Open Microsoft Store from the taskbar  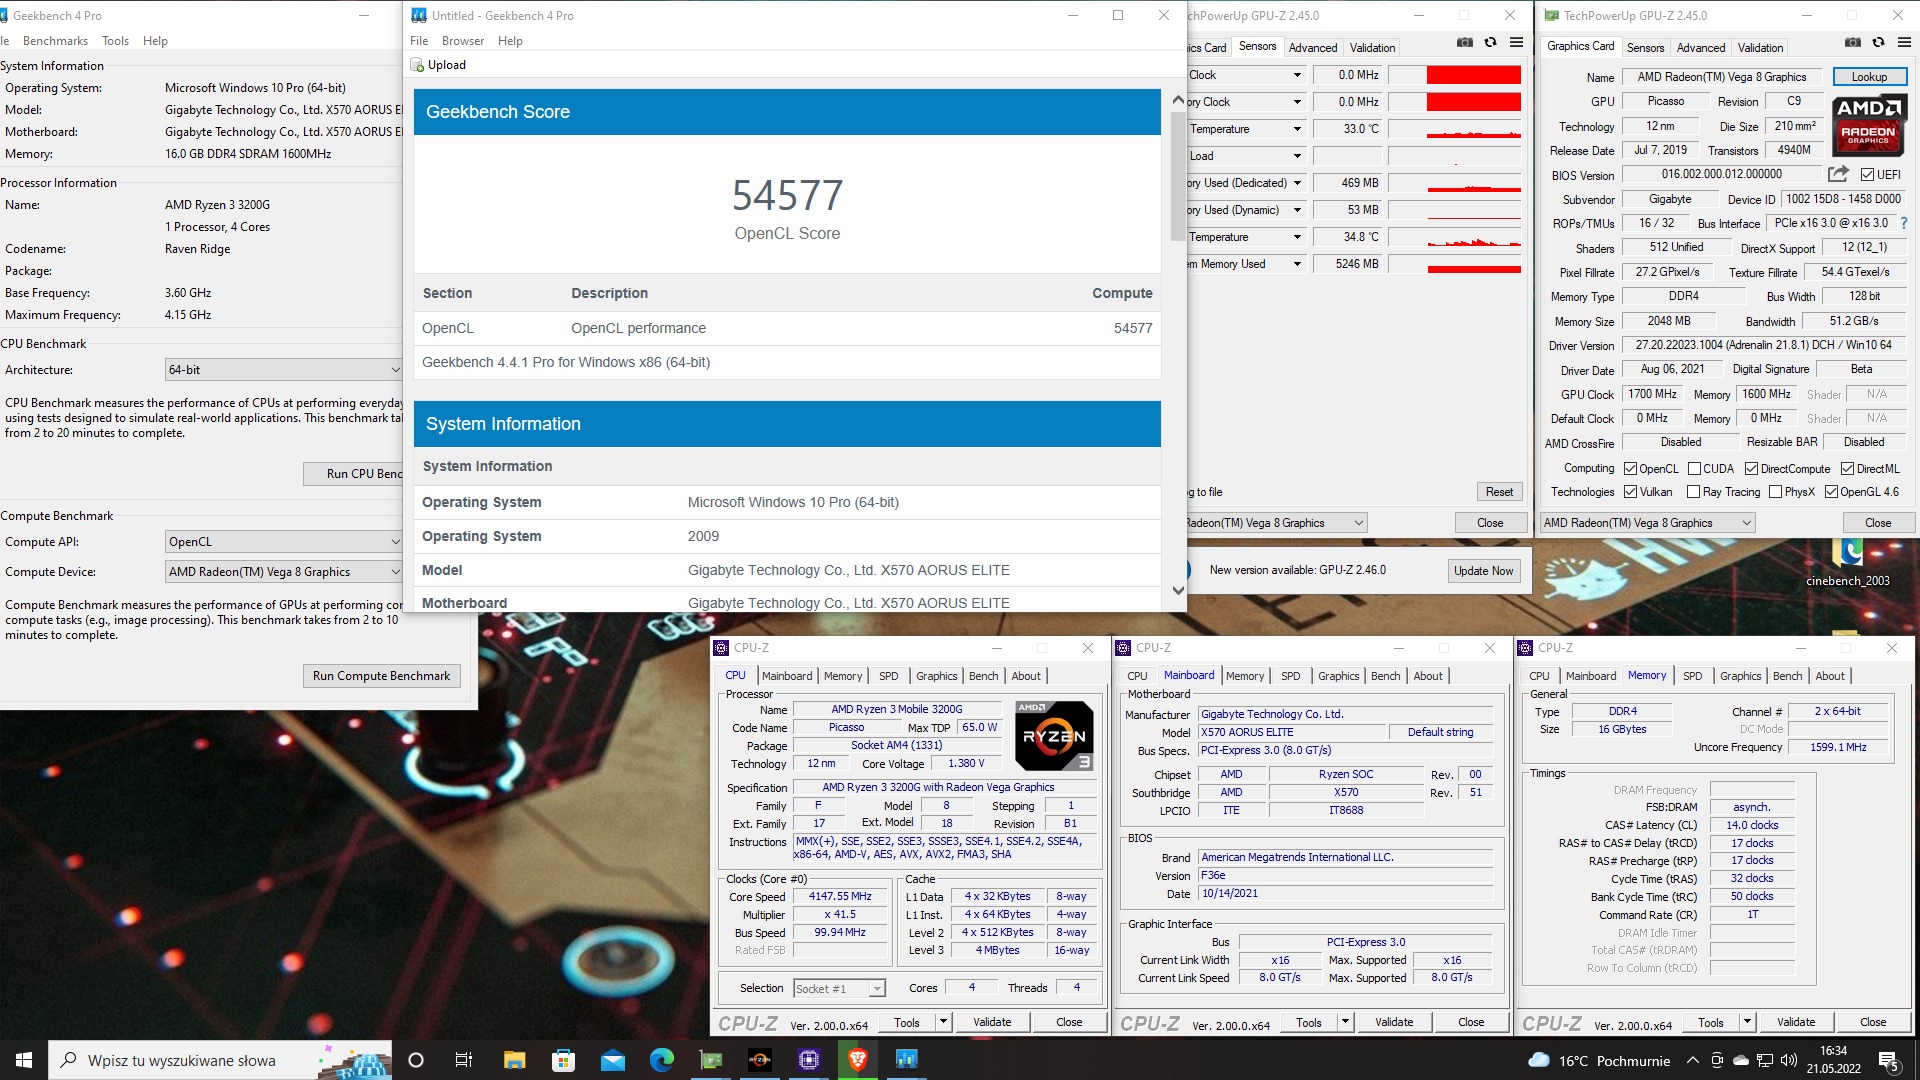[563, 1060]
